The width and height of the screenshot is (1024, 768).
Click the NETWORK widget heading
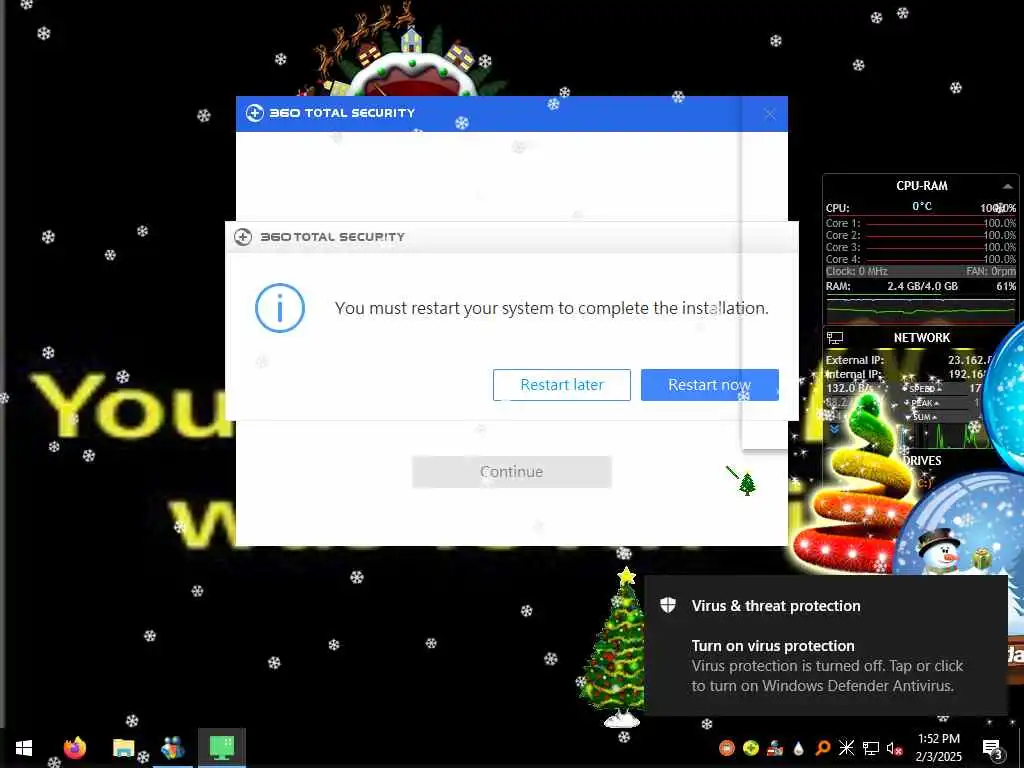click(x=921, y=338)
